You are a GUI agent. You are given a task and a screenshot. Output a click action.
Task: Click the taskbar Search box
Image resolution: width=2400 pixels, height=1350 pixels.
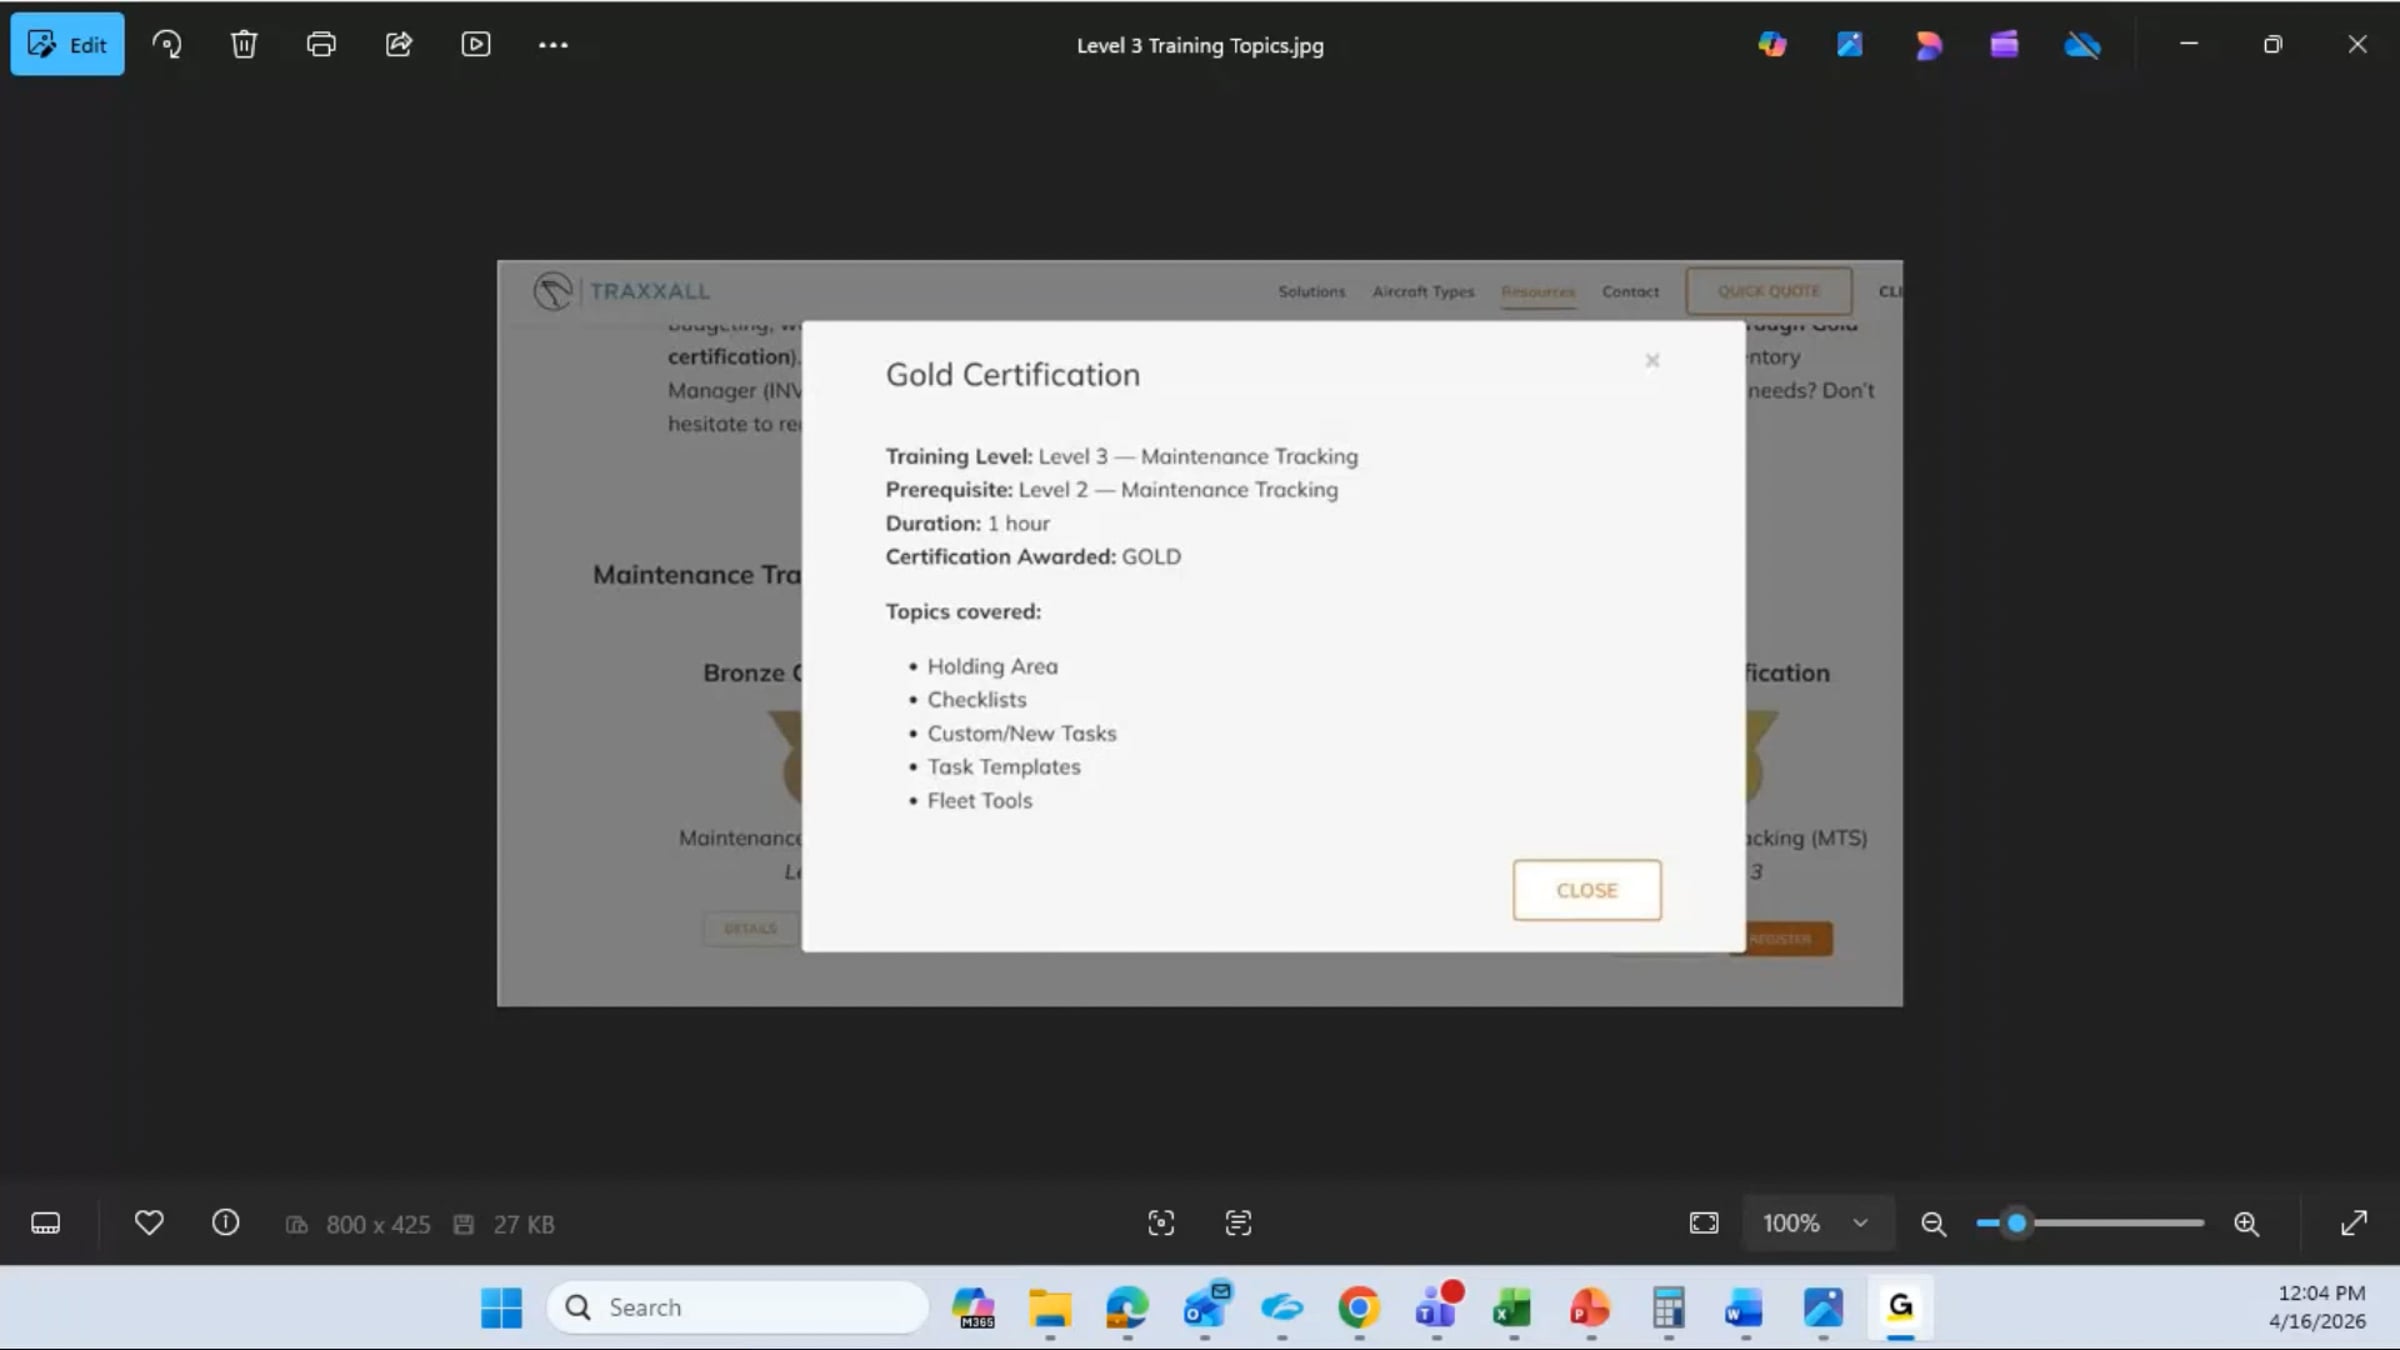tap(738, 1307)
